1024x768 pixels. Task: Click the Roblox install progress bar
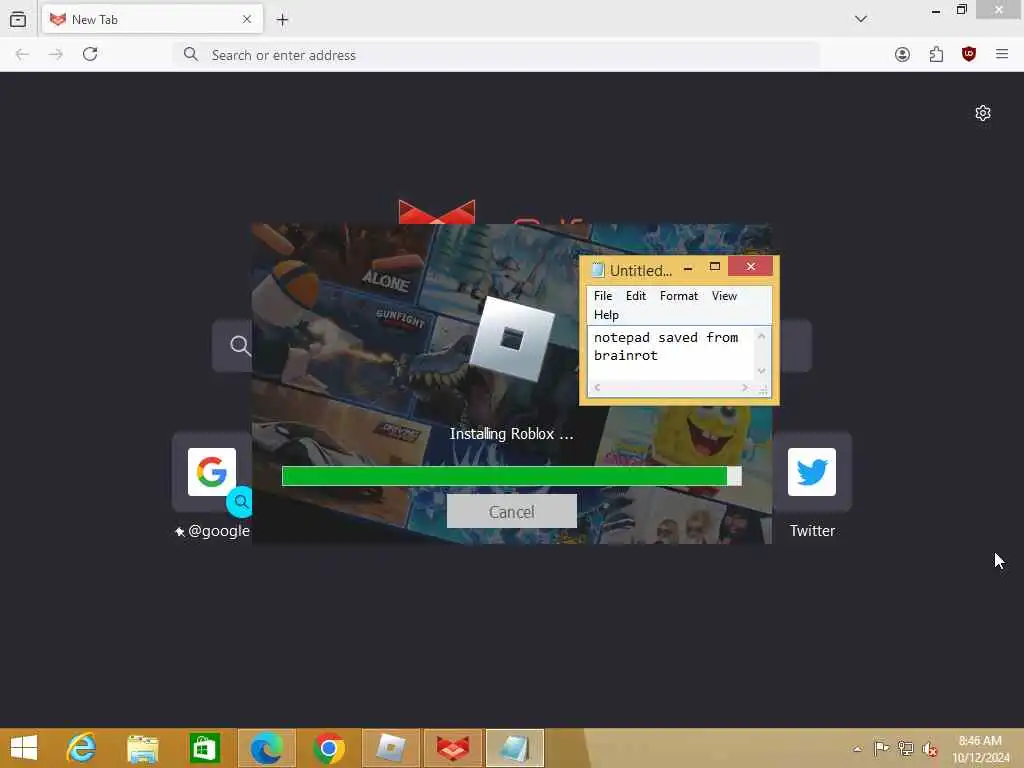point(511,476)
